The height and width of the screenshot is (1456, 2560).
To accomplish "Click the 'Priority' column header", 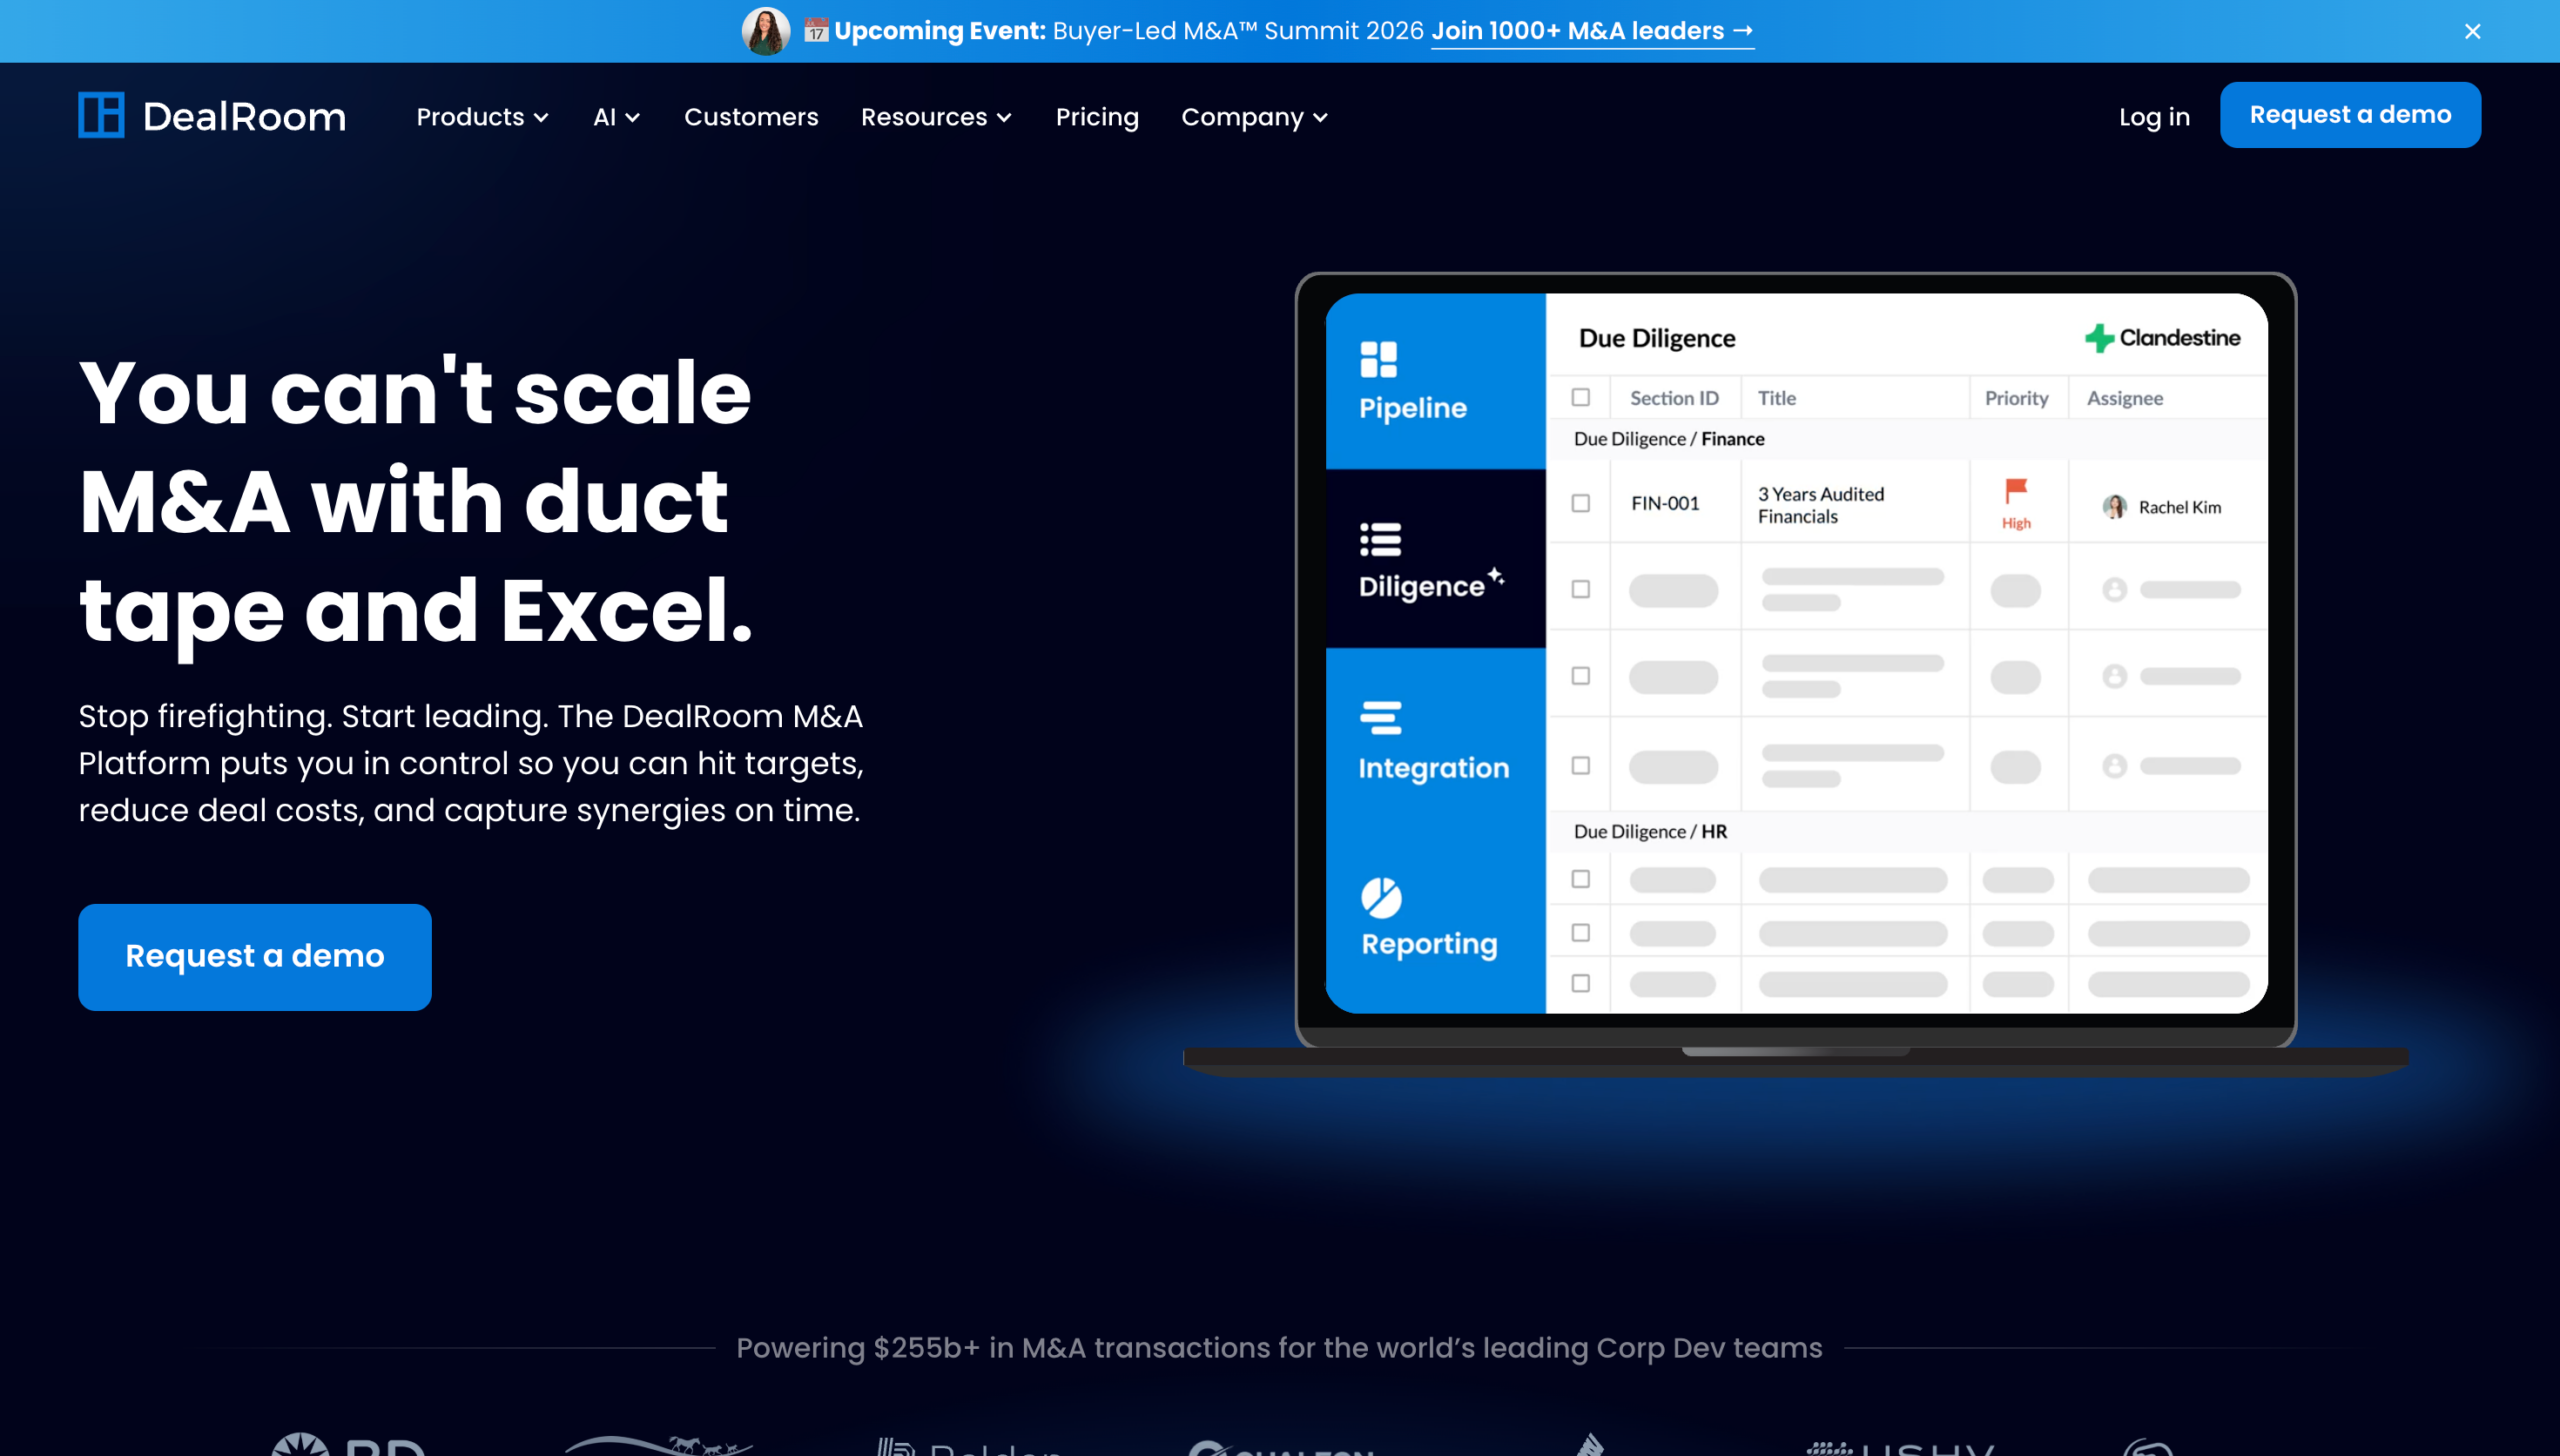I will 2016,398.
